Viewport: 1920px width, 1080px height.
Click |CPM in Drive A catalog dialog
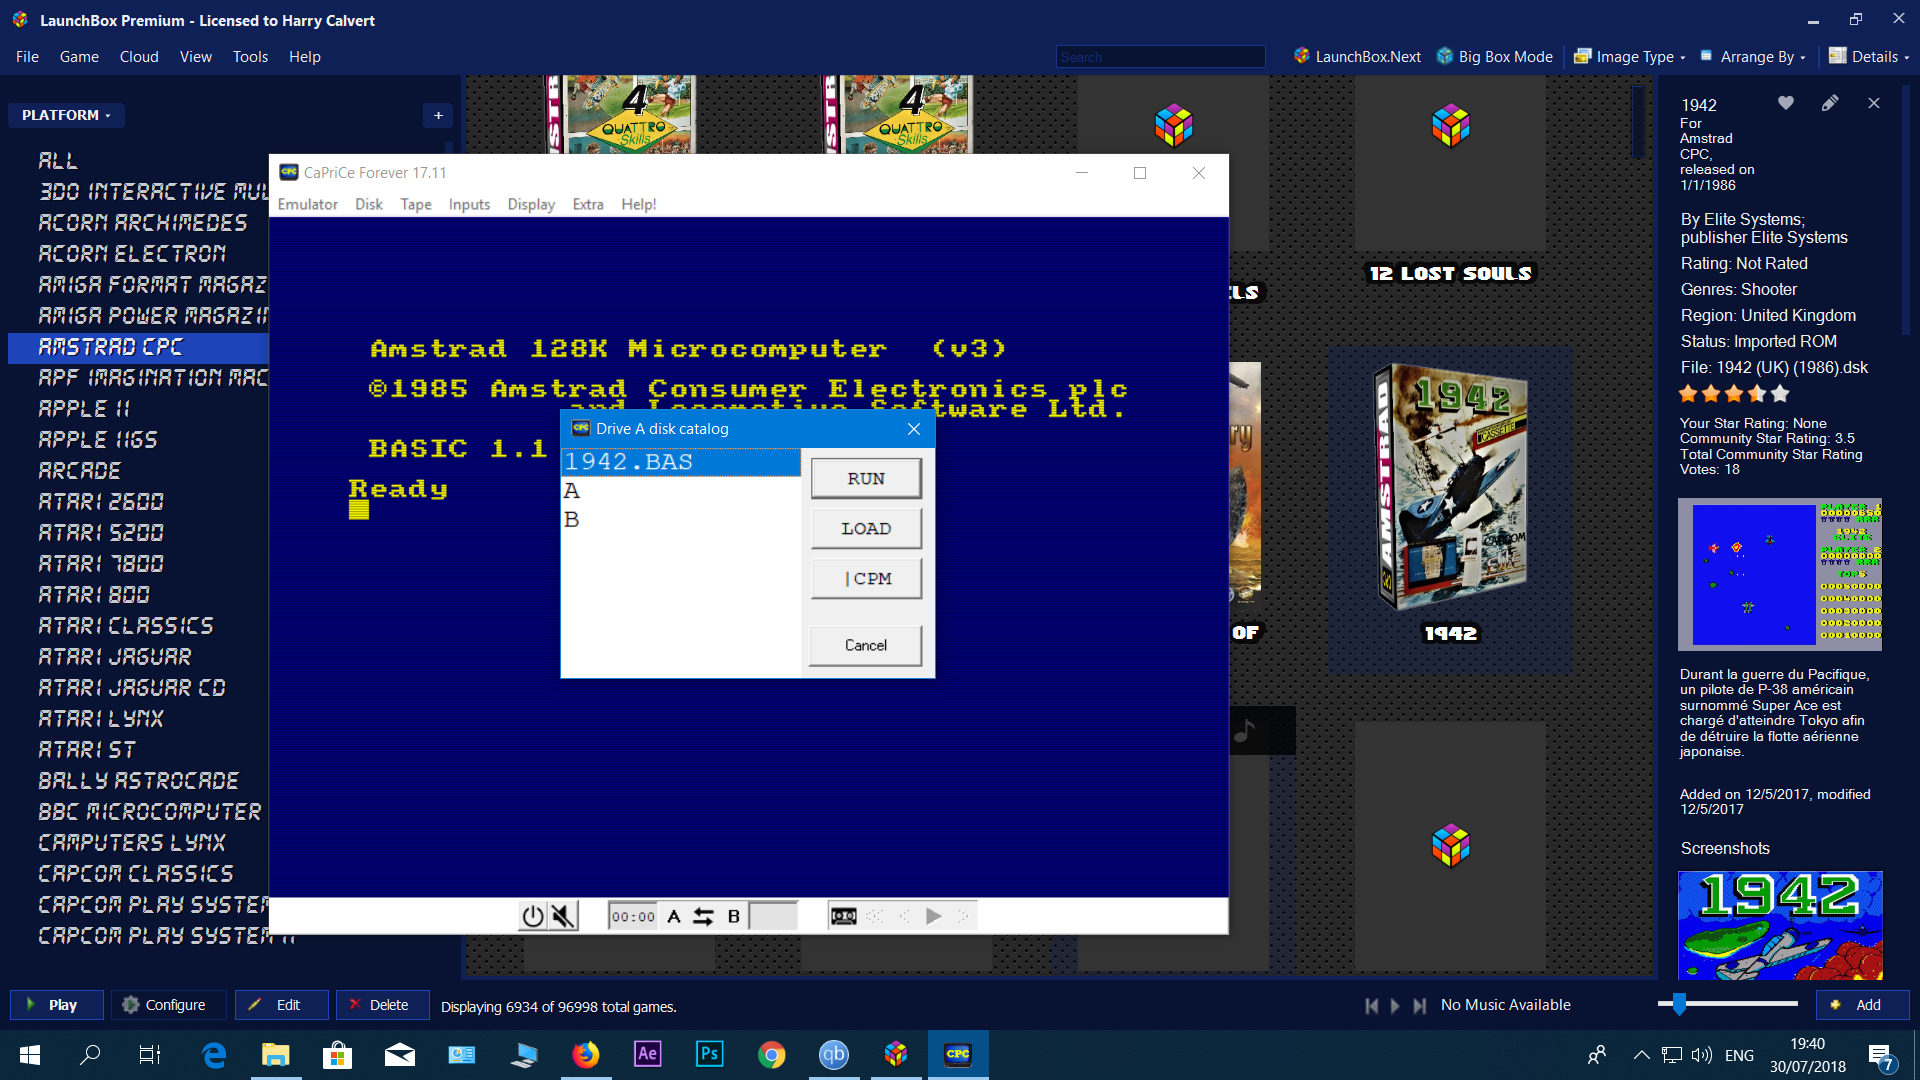coord(866,578)
